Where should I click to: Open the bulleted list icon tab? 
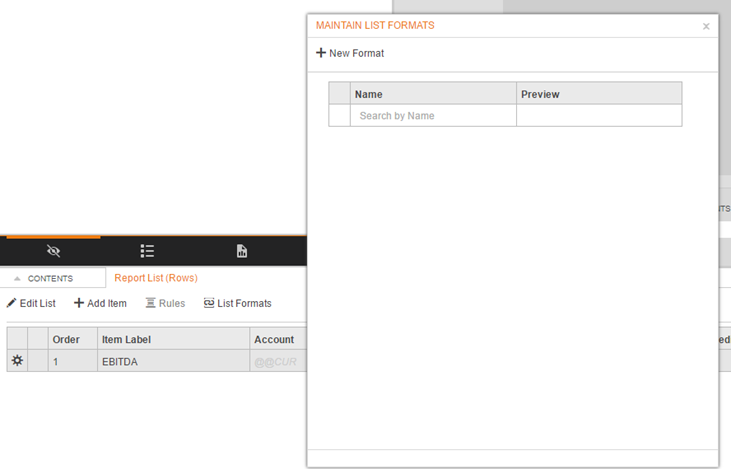[147, 251]
